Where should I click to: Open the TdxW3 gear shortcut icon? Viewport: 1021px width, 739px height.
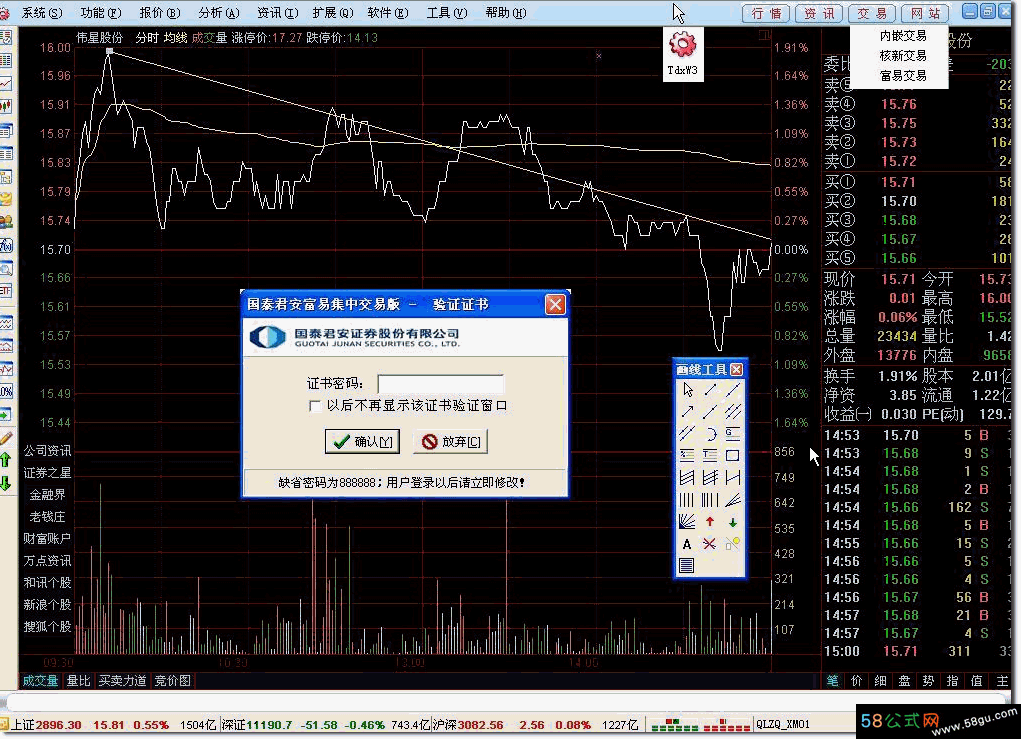point(682,53)
